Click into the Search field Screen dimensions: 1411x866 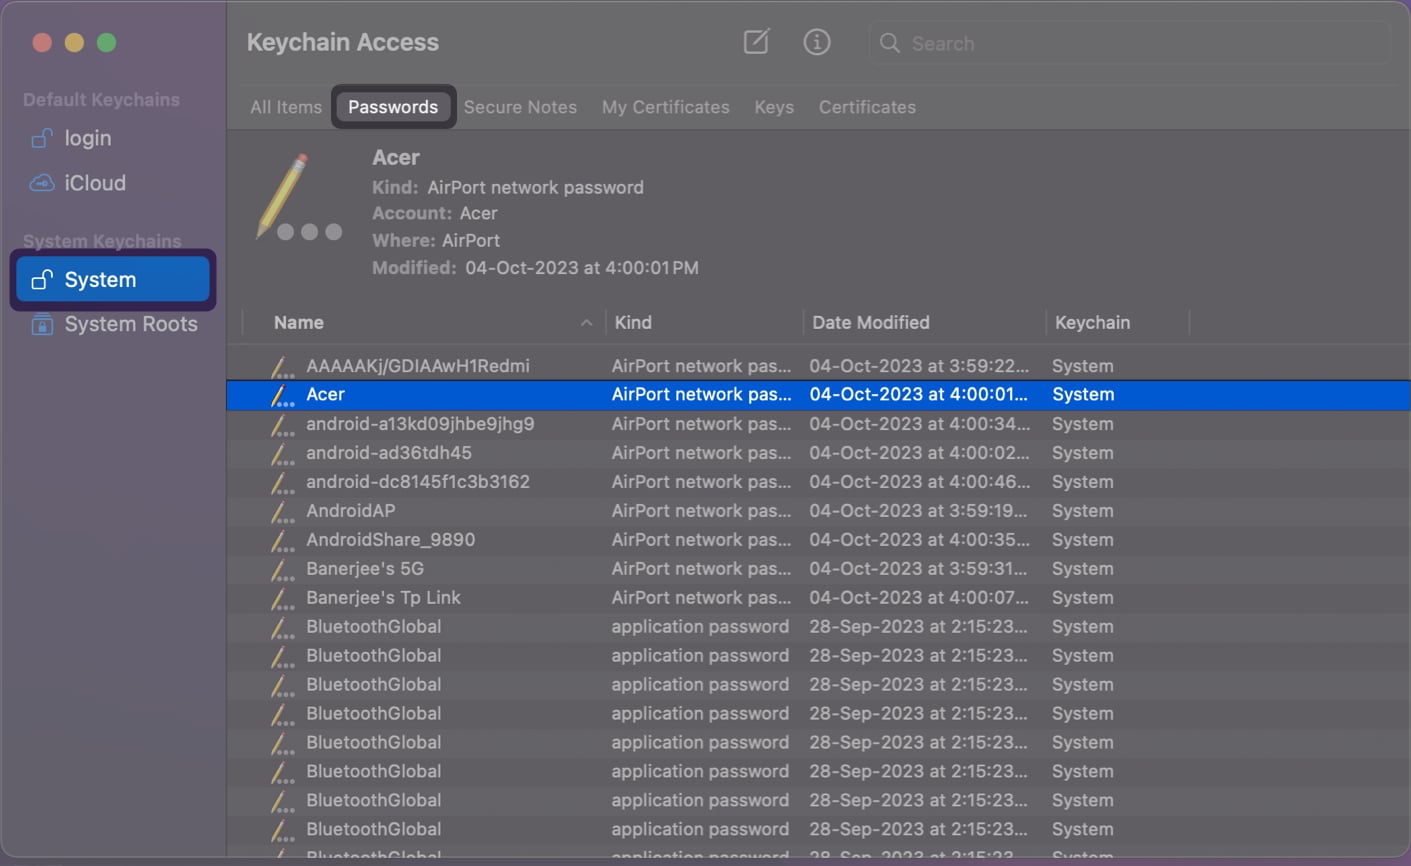coord(1129,43)
